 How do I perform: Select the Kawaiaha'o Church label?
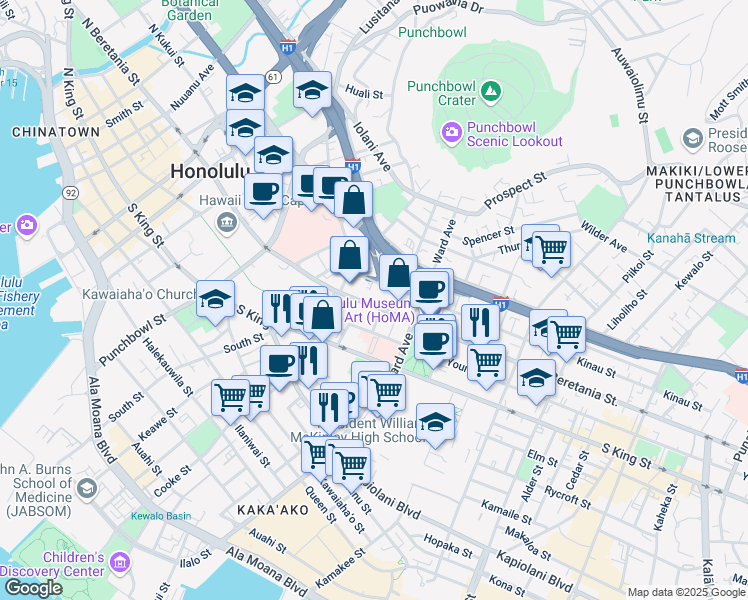pyautogui.click(x=139, y=294)
